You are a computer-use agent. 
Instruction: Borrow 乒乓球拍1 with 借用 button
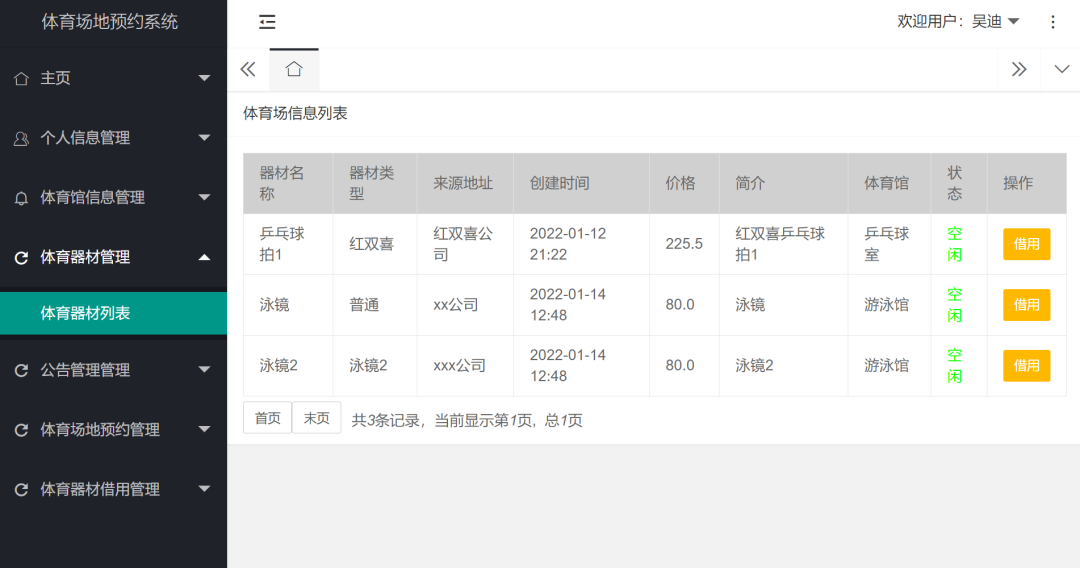pos(1026,244)
